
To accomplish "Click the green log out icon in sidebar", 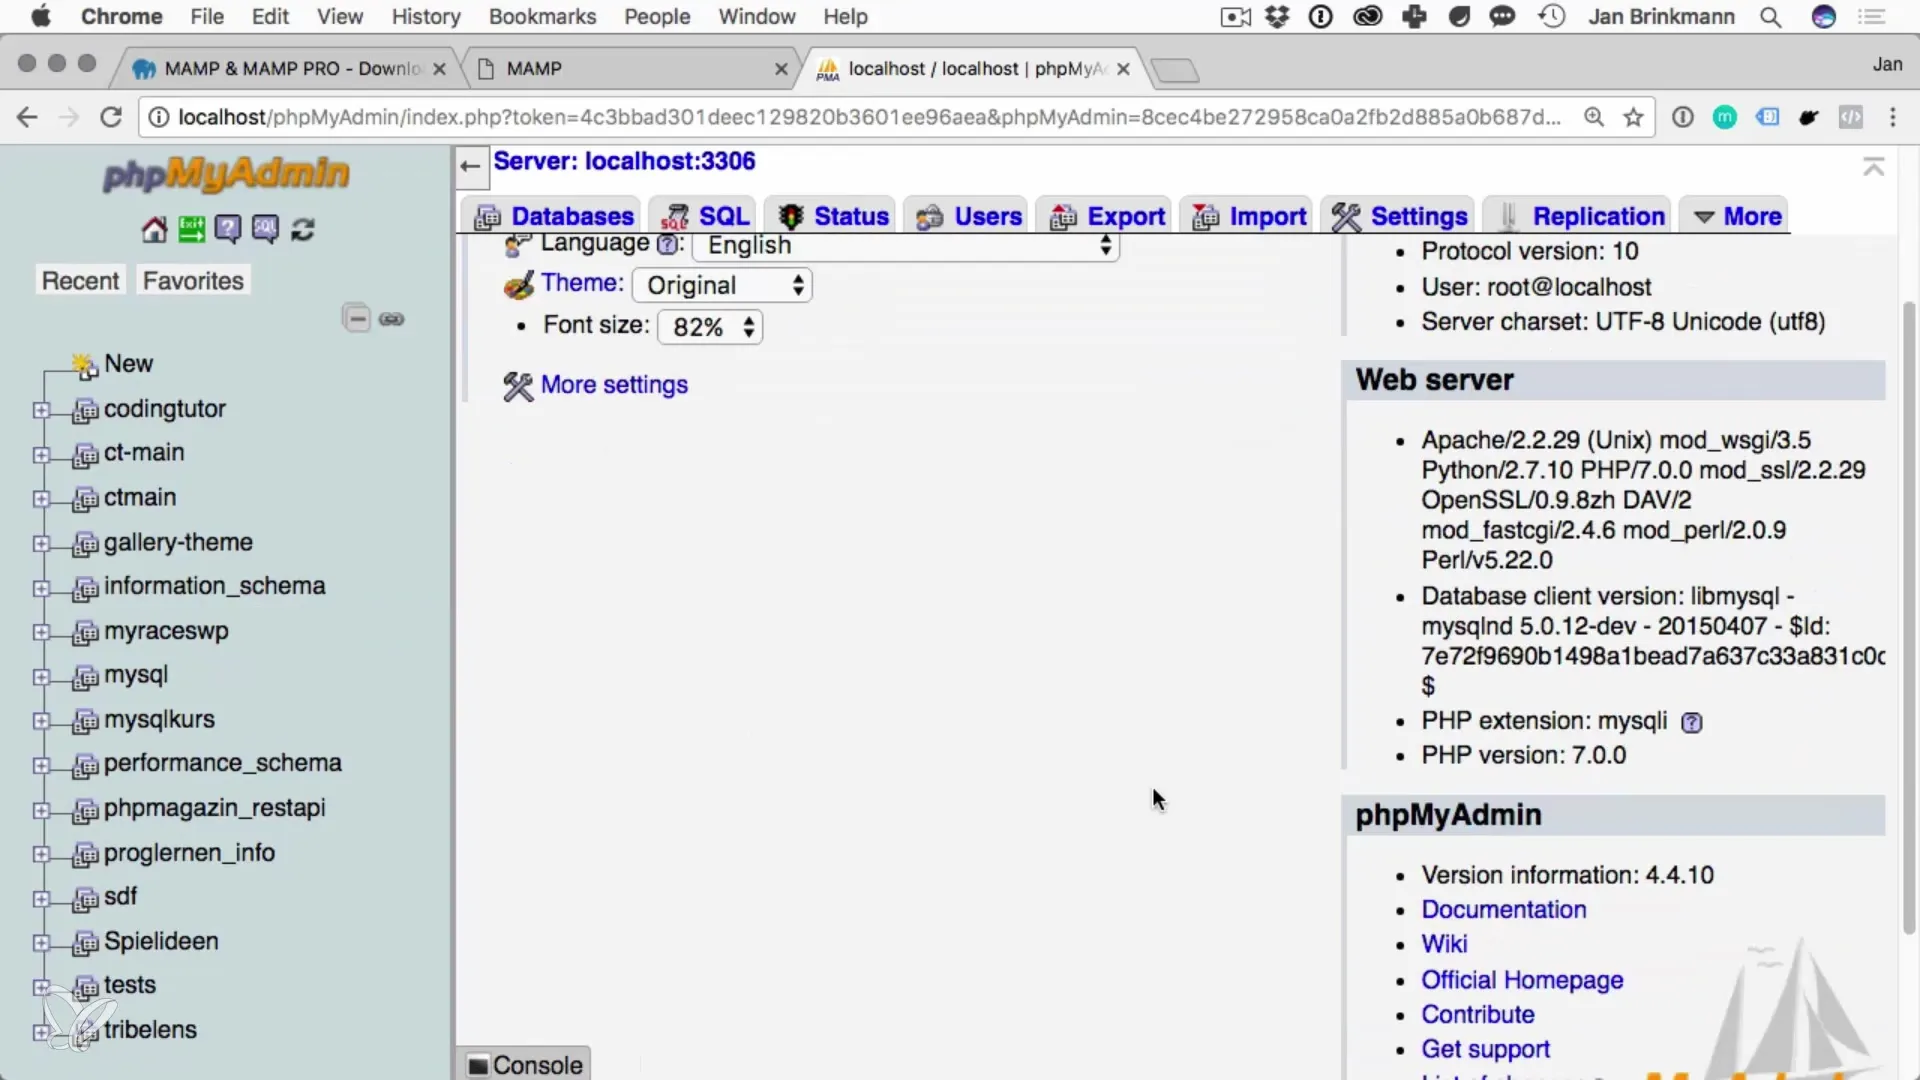I will [x=191, y=230].
